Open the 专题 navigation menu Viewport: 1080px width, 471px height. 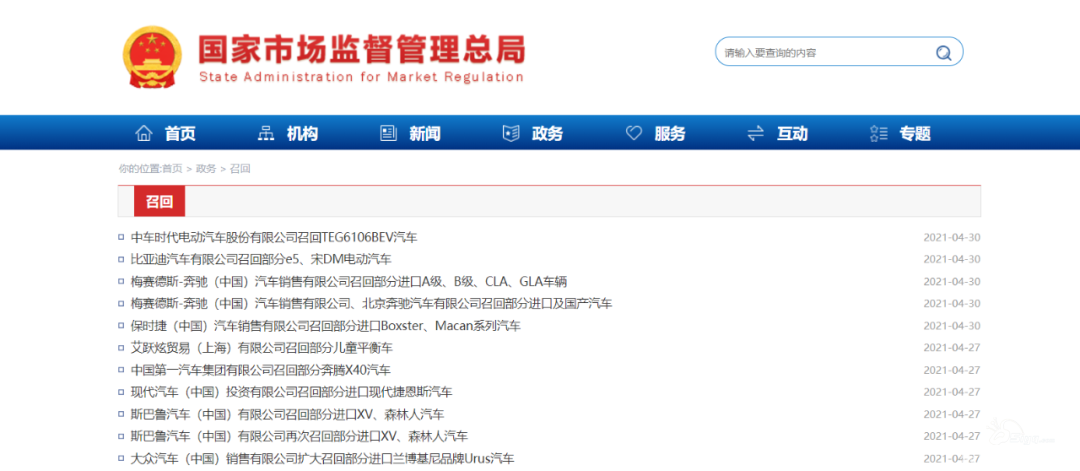[915, 134]
